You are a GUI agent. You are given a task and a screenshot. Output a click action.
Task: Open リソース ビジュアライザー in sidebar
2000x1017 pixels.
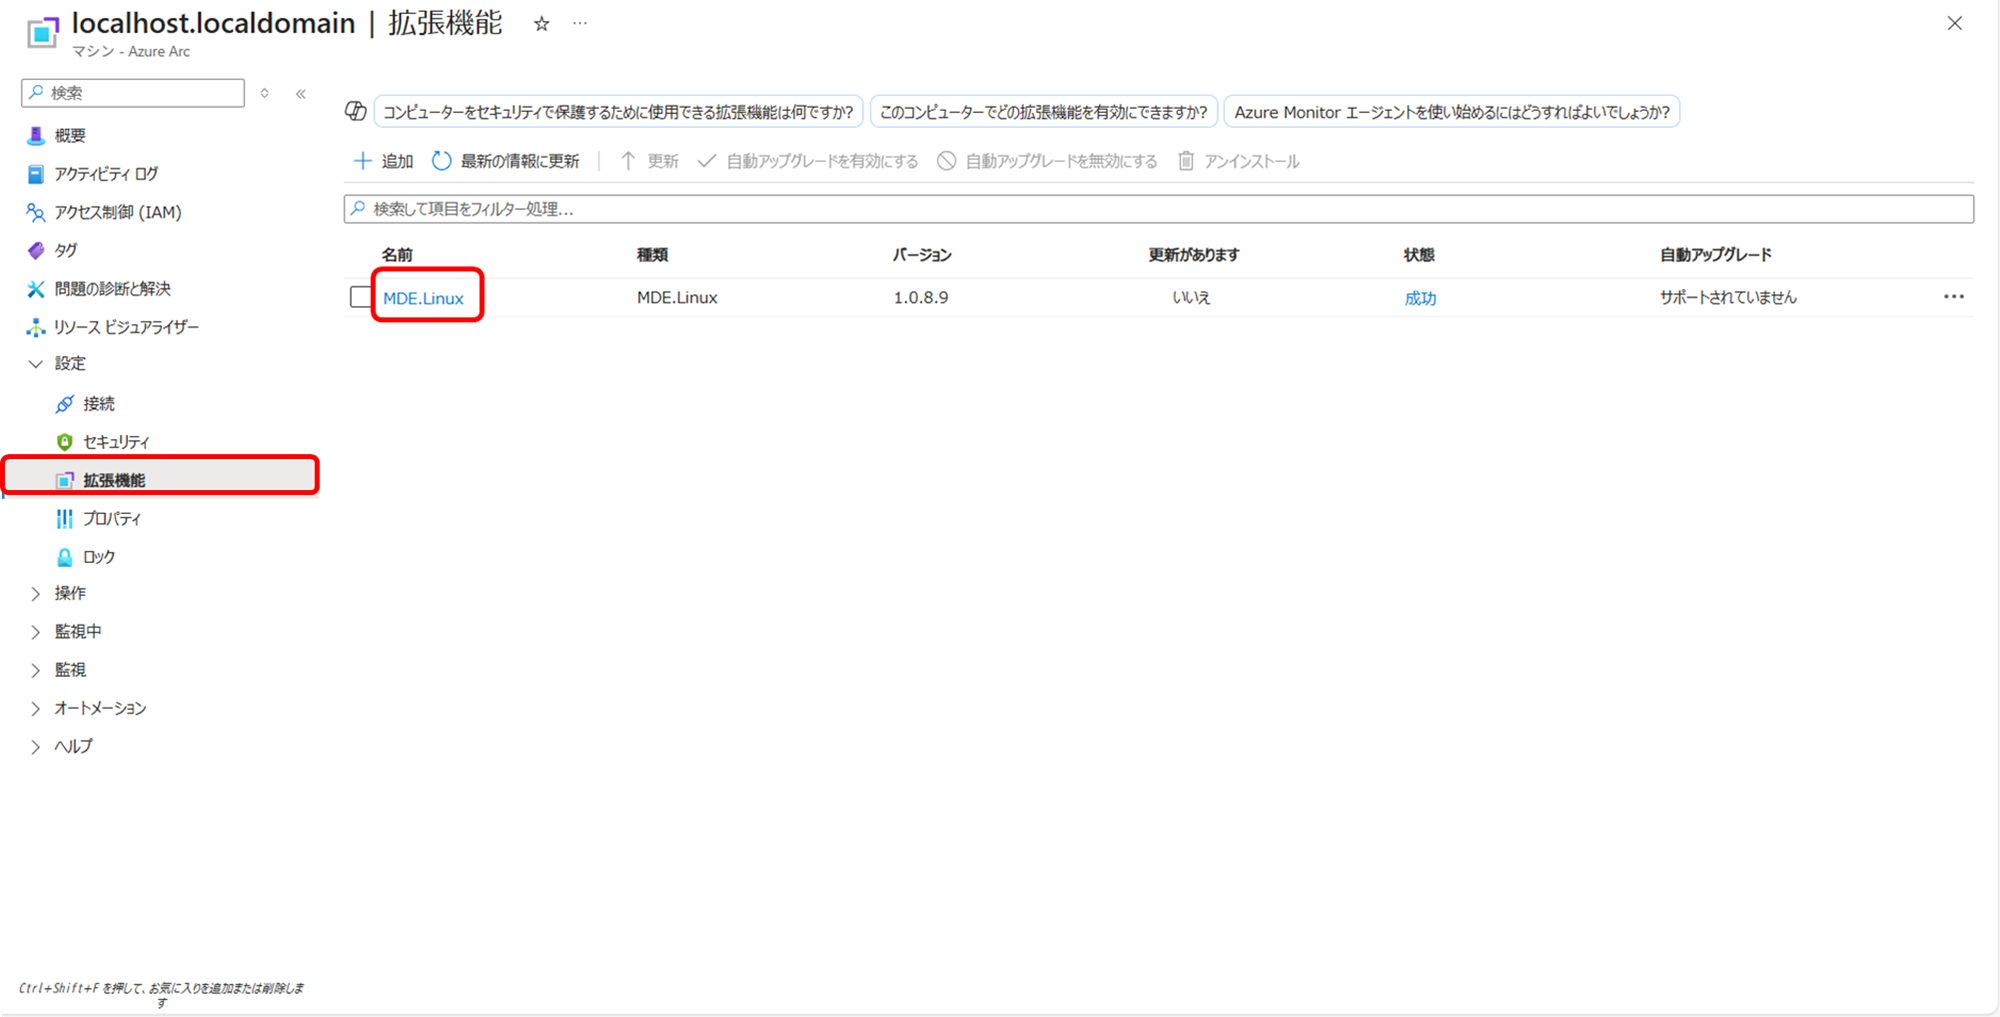pyautogui.click(x=126, y=327)
